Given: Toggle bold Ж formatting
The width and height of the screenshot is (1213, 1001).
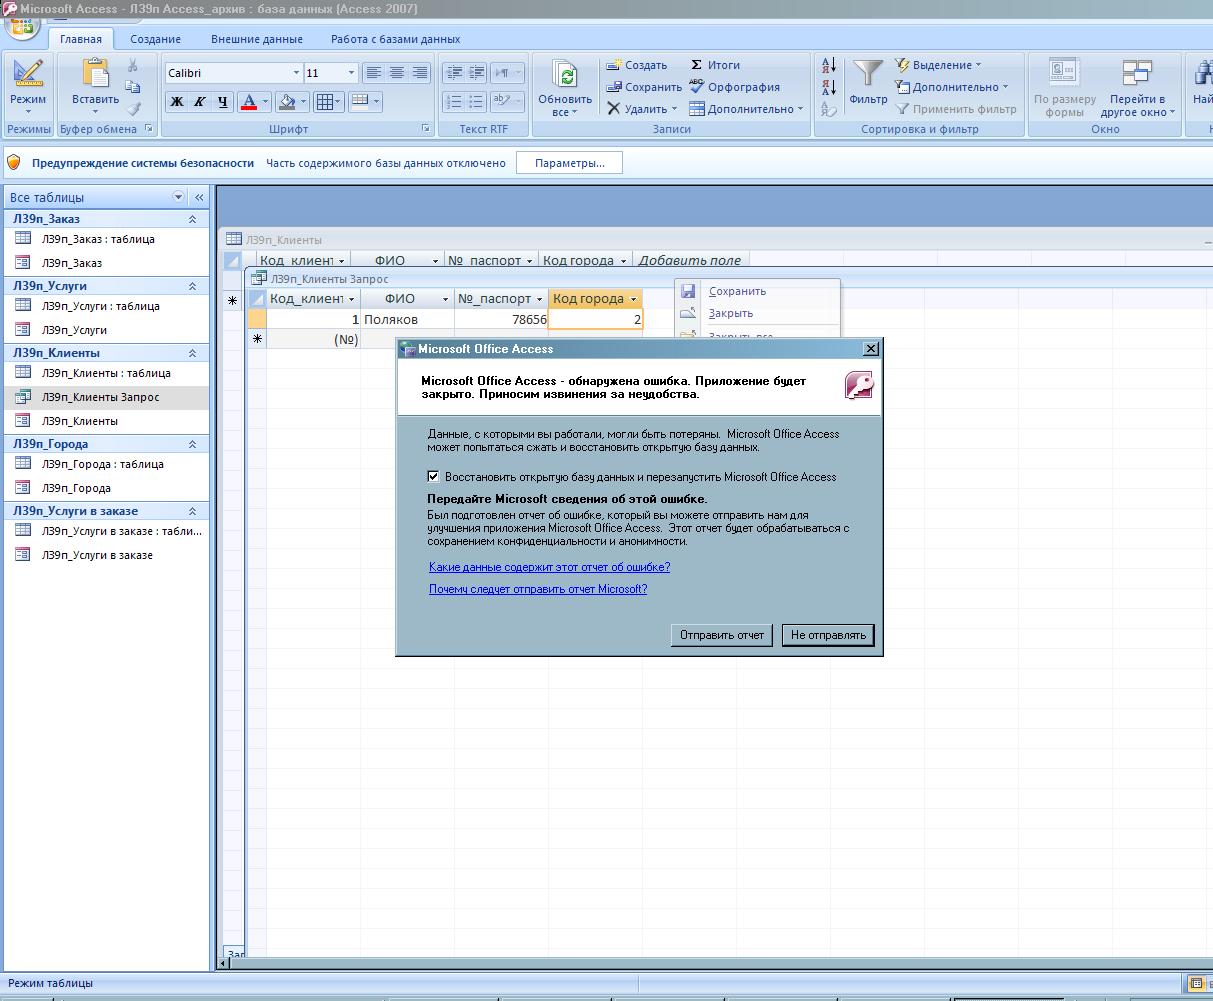Looking at the screenshot, I should (x=177, y=101).
